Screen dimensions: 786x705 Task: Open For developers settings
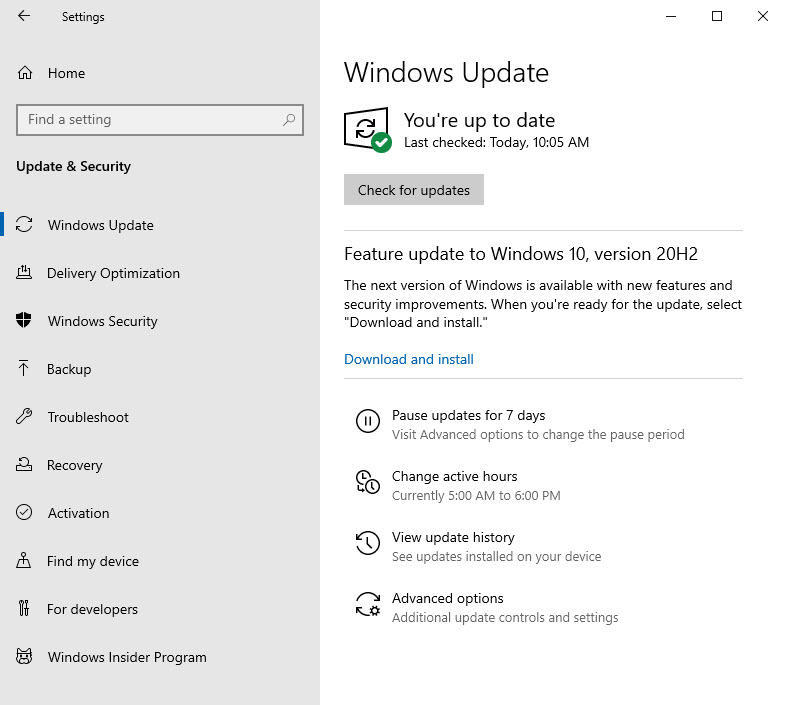coord(92,609)
